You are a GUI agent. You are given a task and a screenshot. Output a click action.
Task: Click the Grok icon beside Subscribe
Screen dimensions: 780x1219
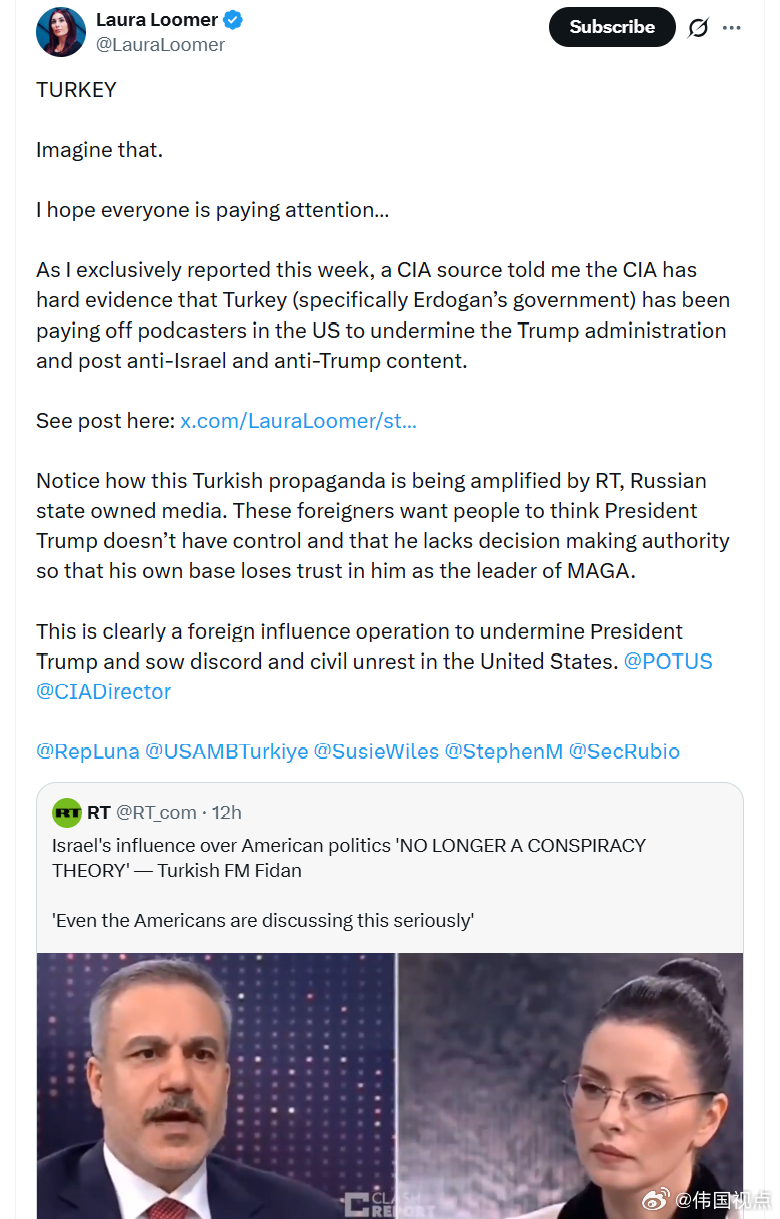click(x=698, y=28)
